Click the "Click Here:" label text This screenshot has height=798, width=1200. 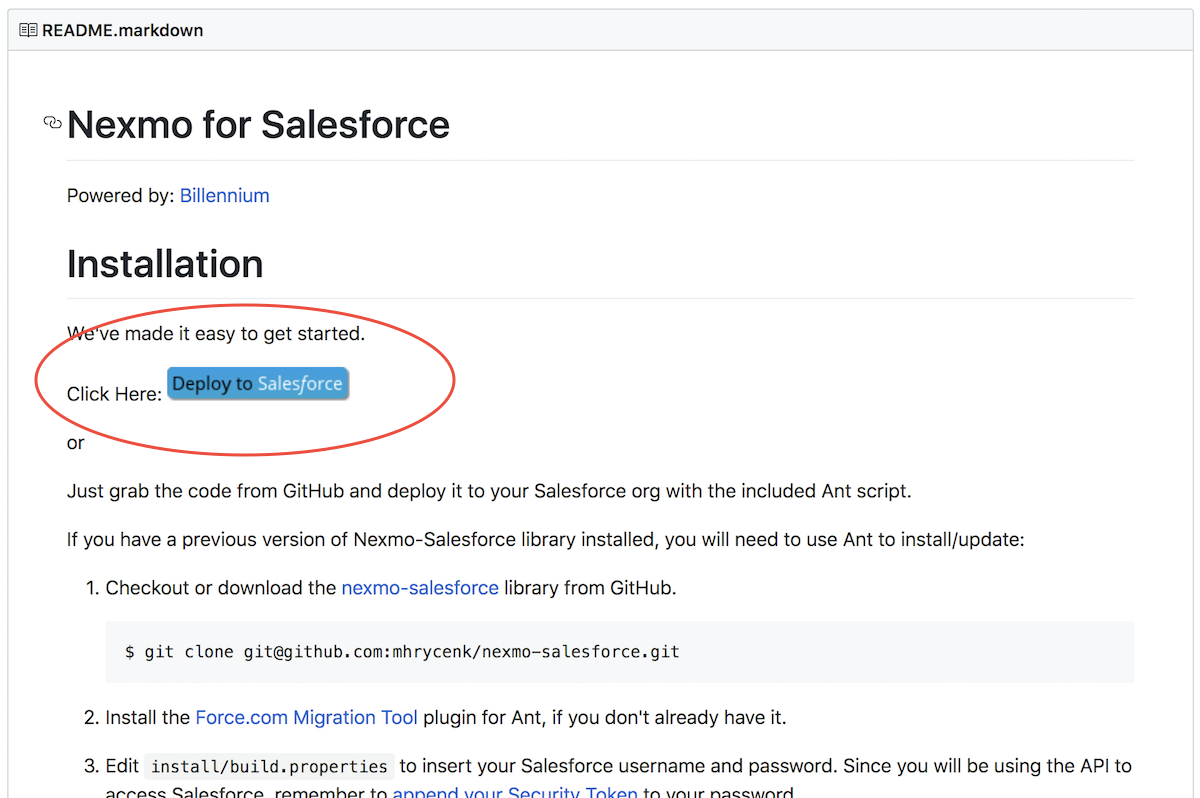114,394
